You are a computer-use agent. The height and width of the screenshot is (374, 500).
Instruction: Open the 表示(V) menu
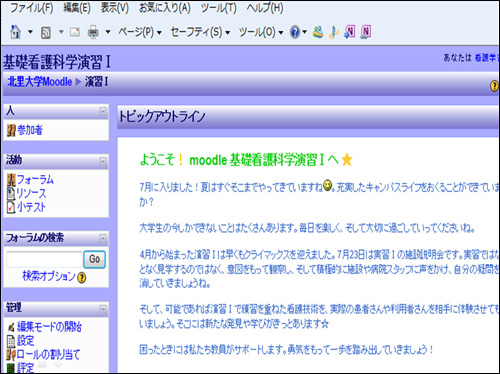click(115, 8)
